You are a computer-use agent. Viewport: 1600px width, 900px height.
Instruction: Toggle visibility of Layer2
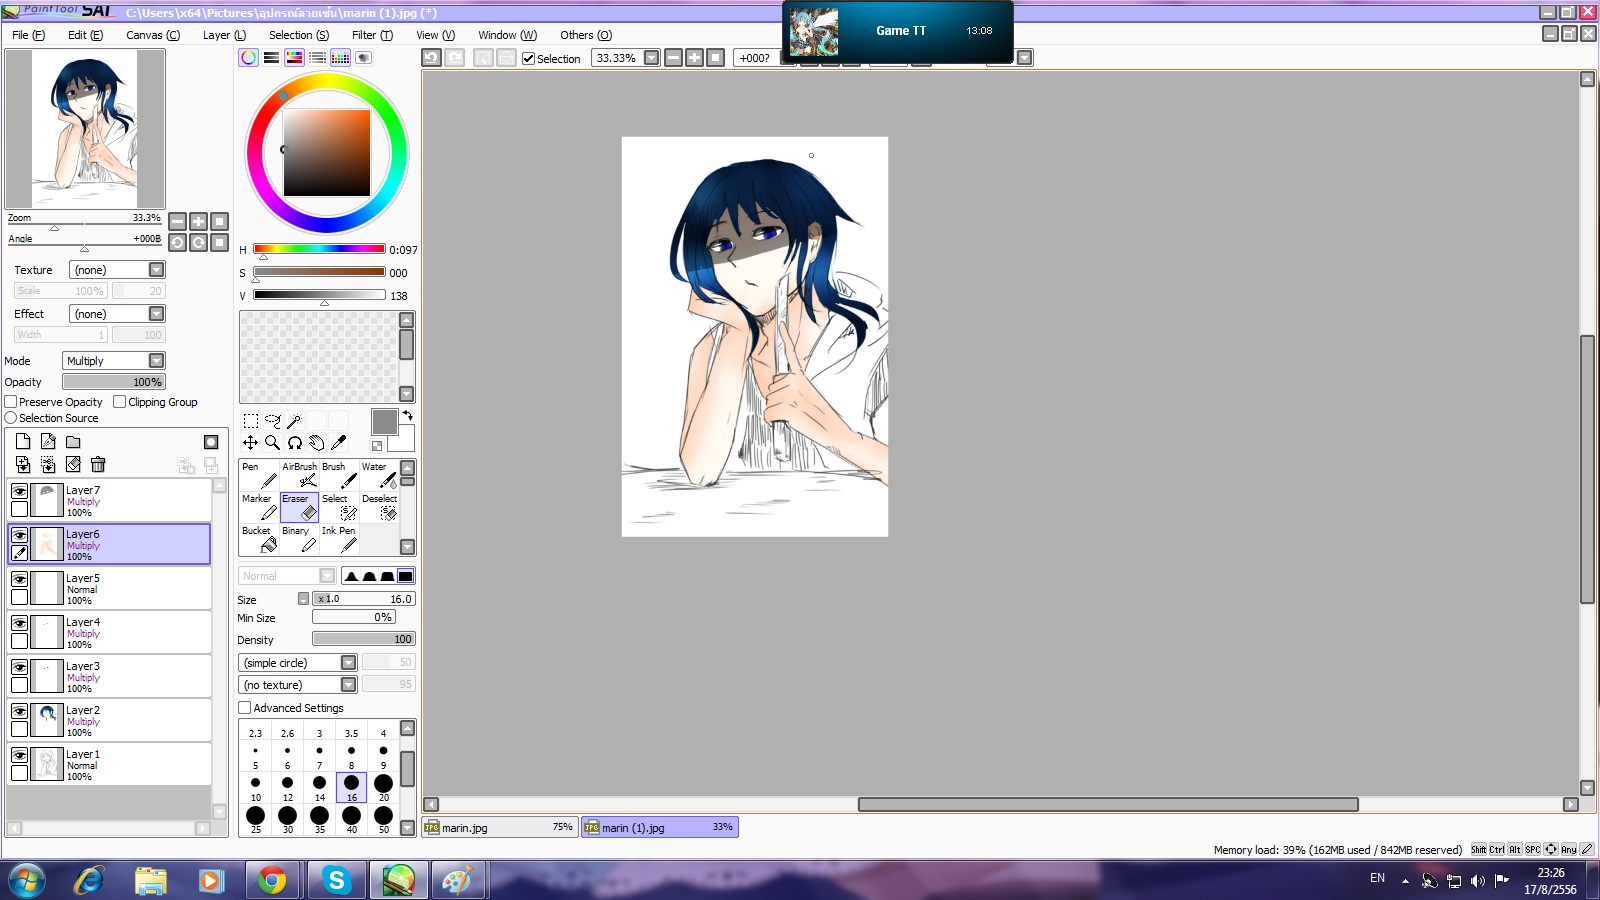(x=19, y=711)
